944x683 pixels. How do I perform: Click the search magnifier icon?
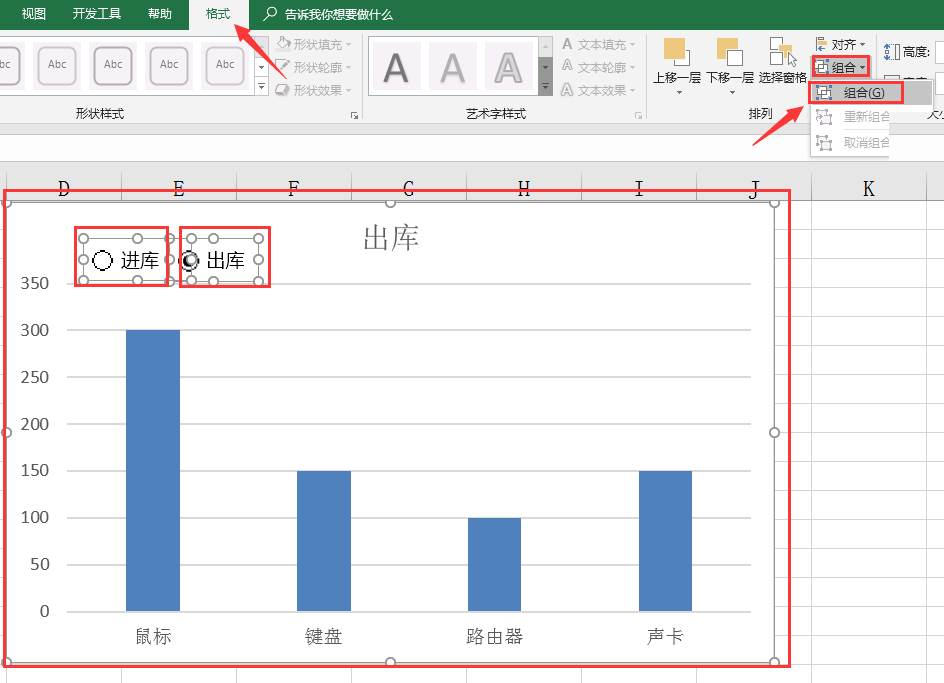tap(270, 14)
